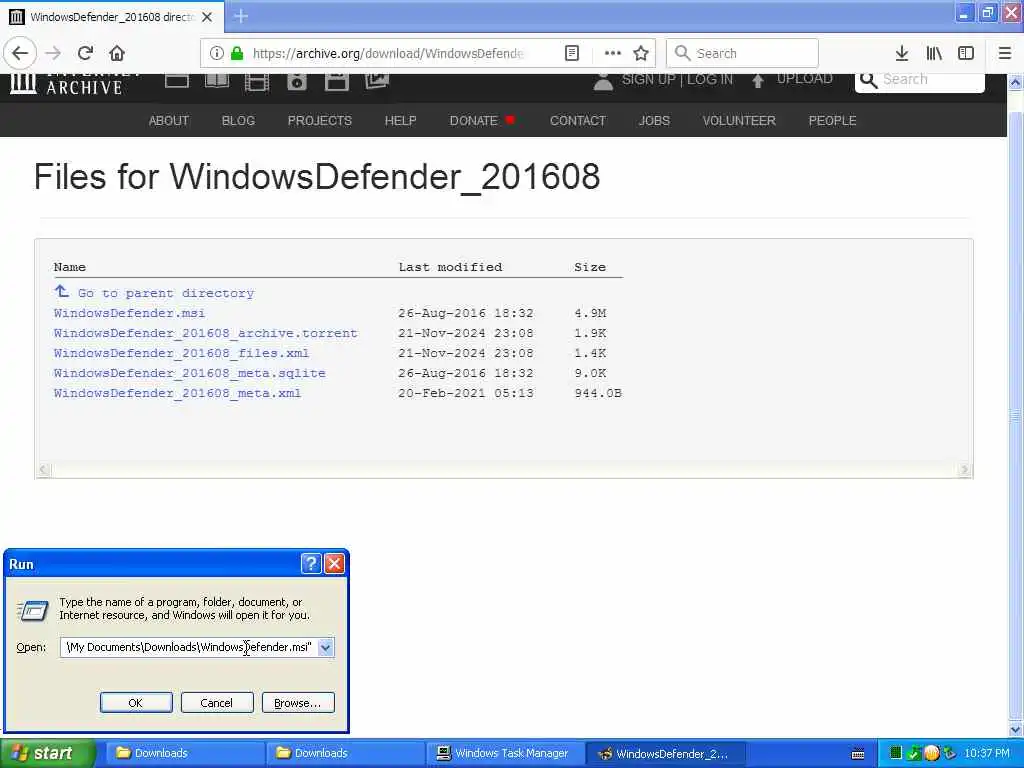The image size is (1024, 768).
Task: Click the keyboard icon in taskbar
Action: click(x=858, y=754)
